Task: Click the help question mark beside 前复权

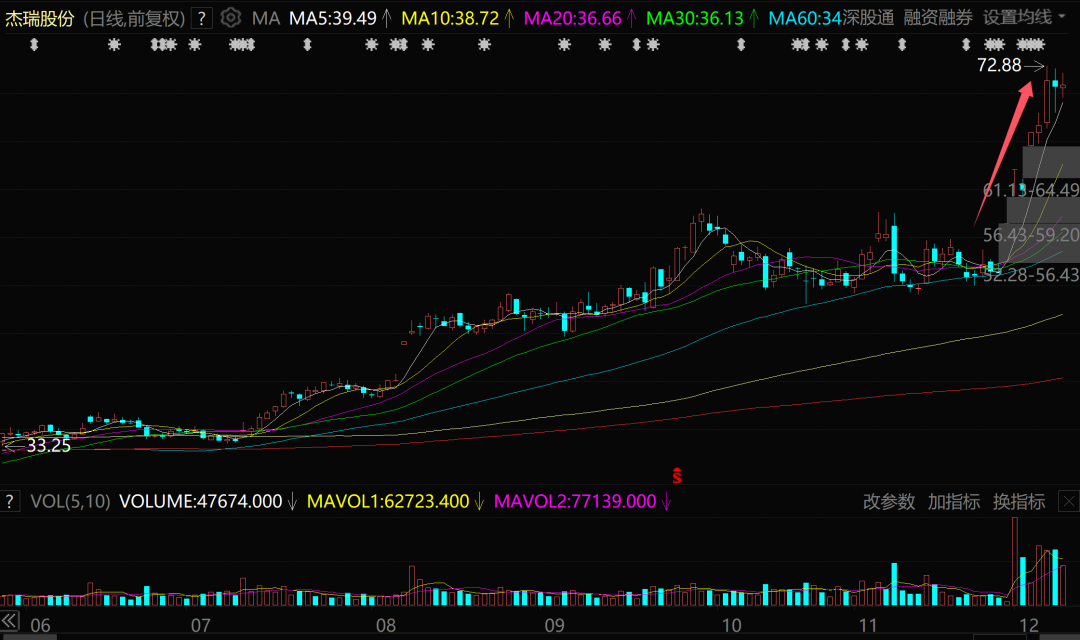Action: tap(201, 18)
